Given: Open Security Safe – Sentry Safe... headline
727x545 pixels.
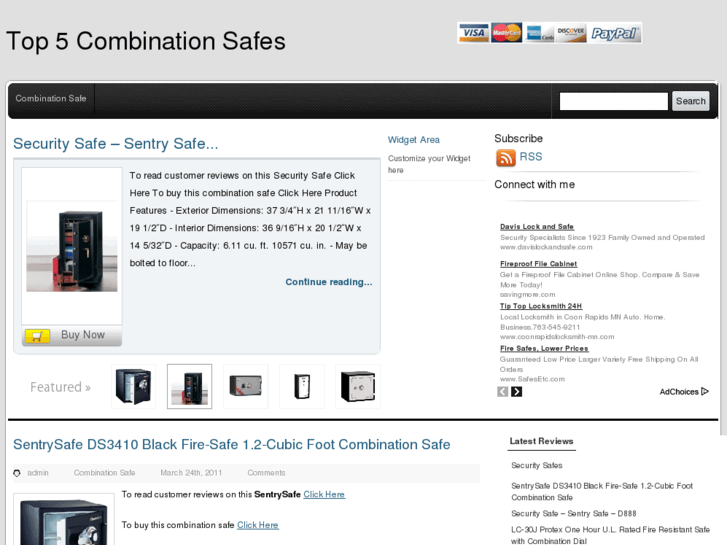Looking at the screenshot, I should pyautogui.click(x=115, y=144).
